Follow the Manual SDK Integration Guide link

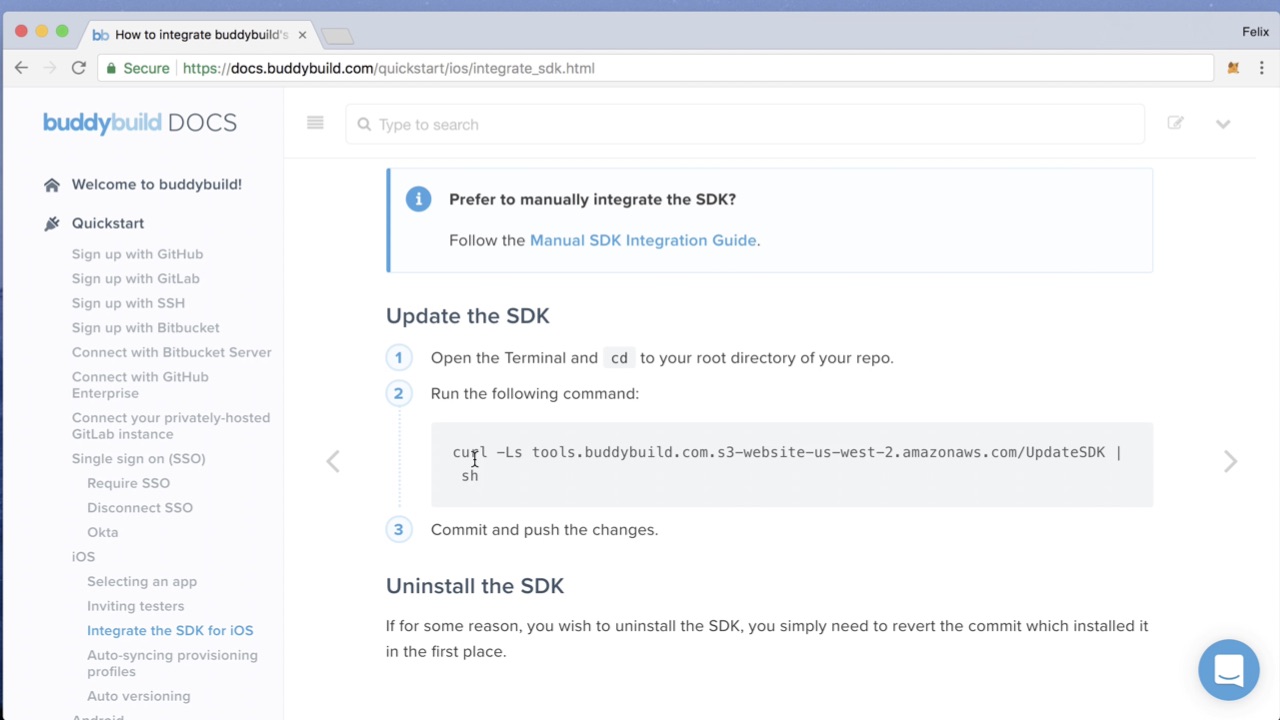point(642,240)
